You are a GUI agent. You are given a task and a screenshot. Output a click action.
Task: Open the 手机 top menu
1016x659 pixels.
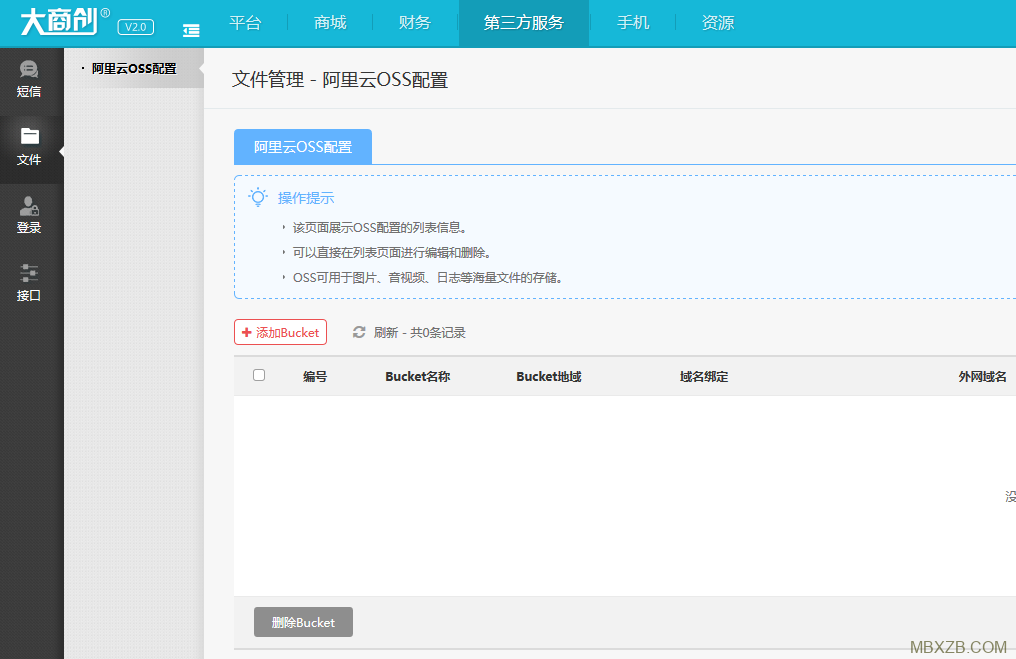pos(633,23)
